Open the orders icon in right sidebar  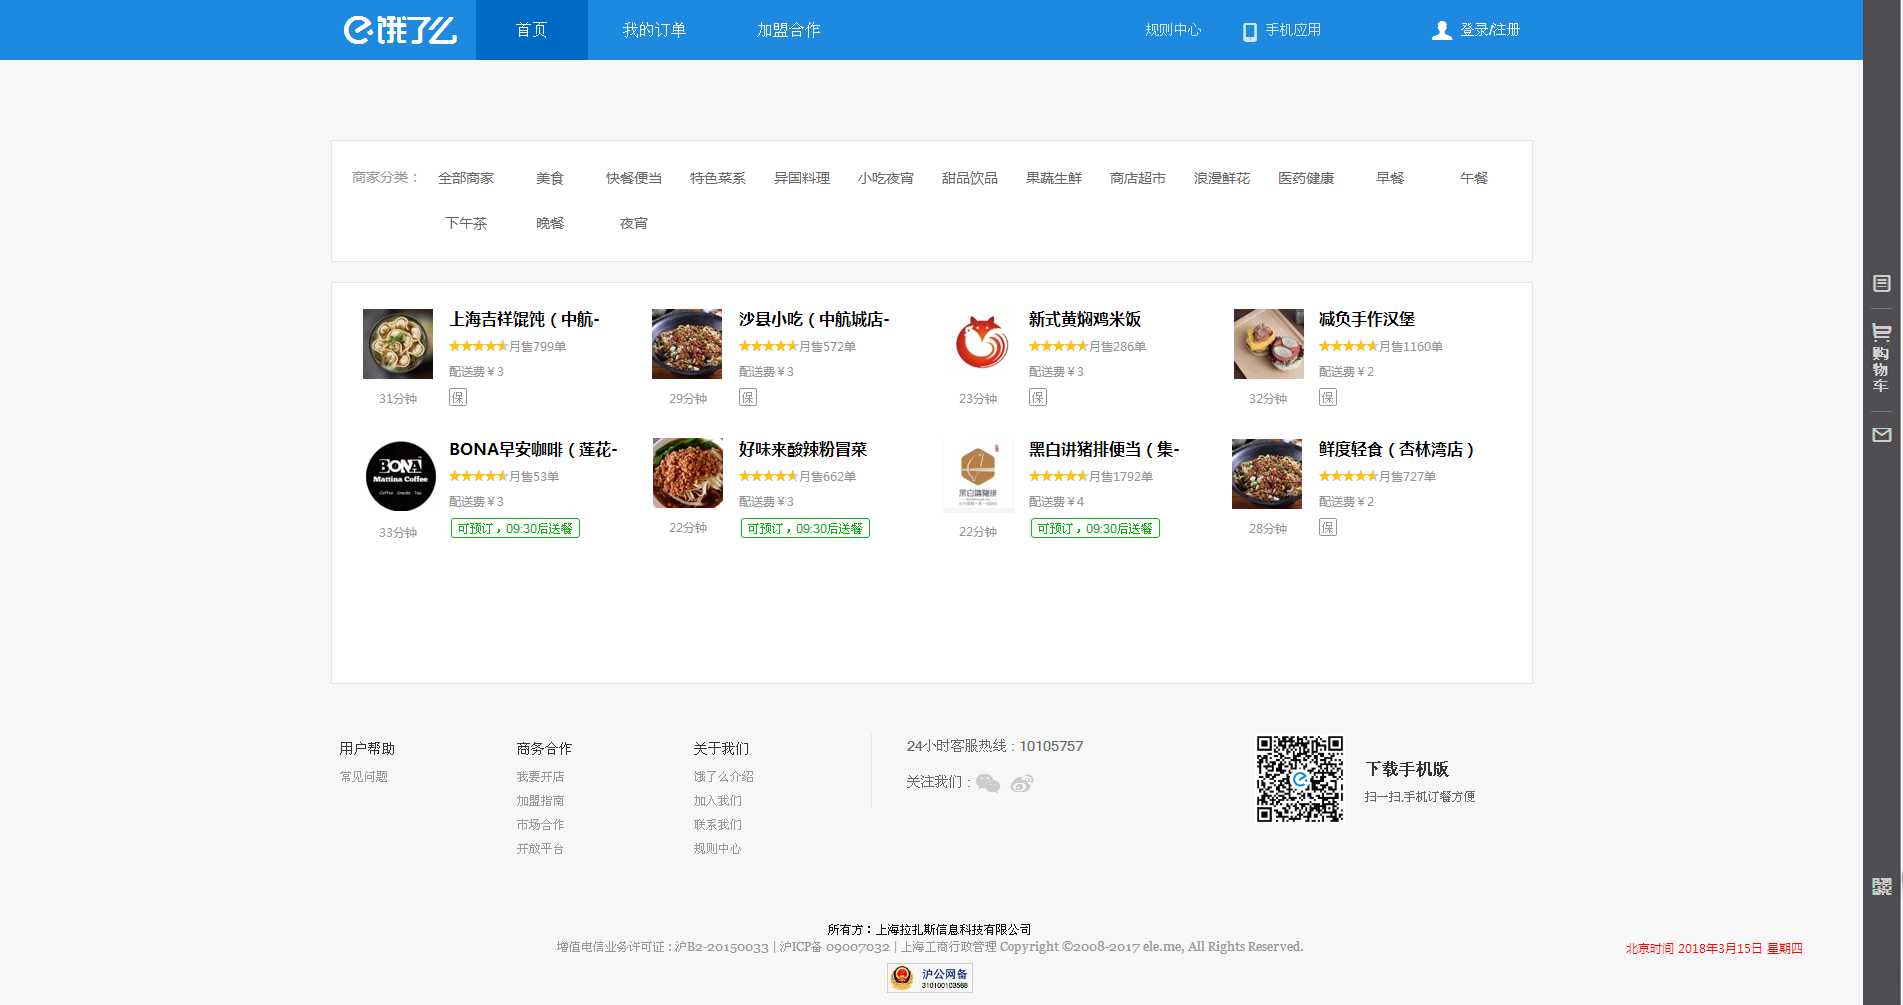(1881, 284)
